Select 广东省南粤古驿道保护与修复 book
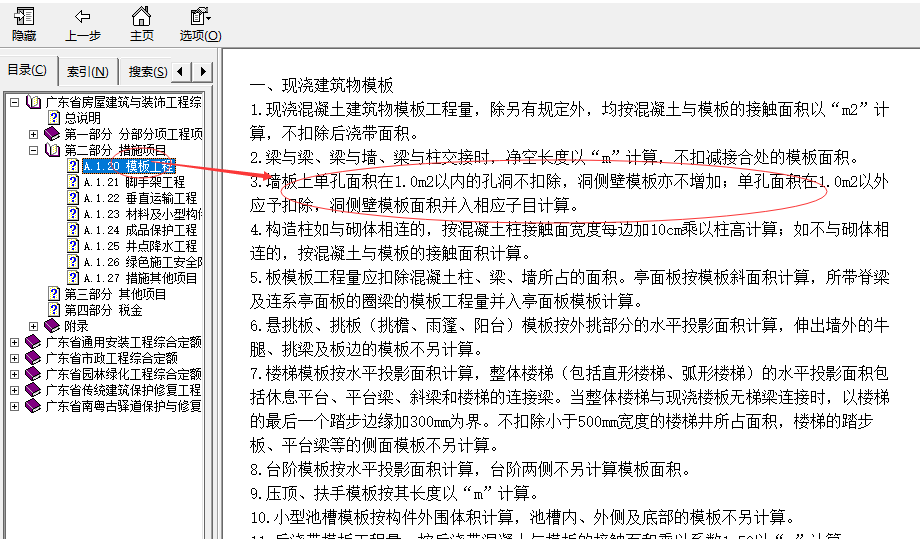 [x=123, y=406]
